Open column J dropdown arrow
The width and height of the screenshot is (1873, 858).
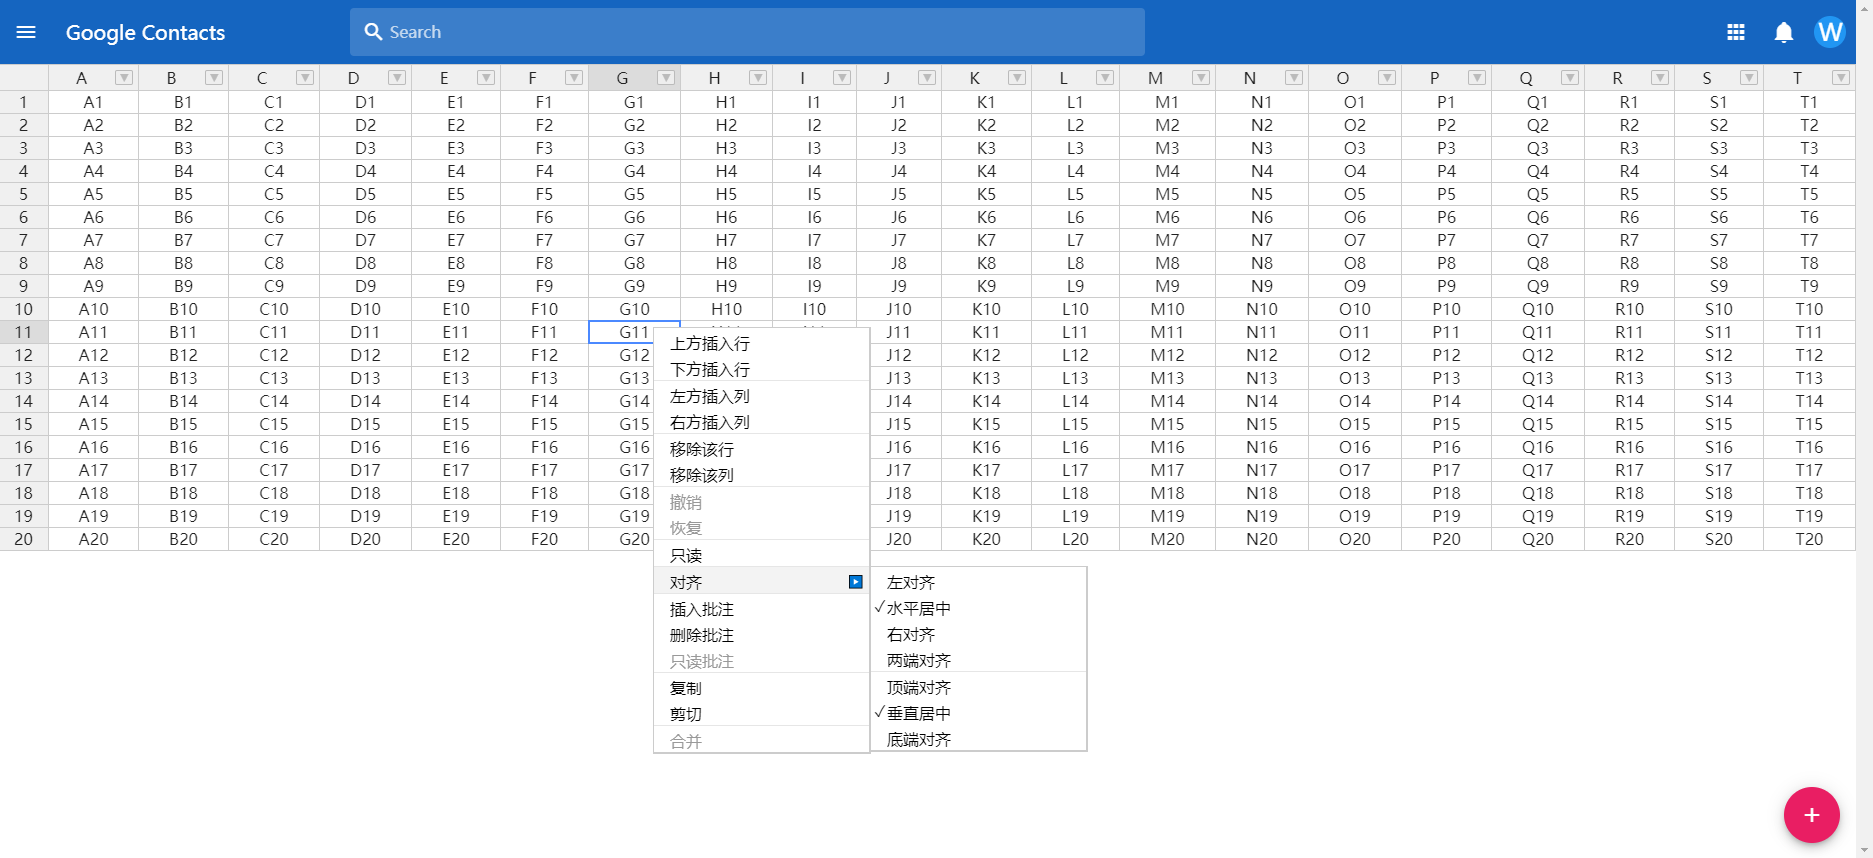point(927,78)
